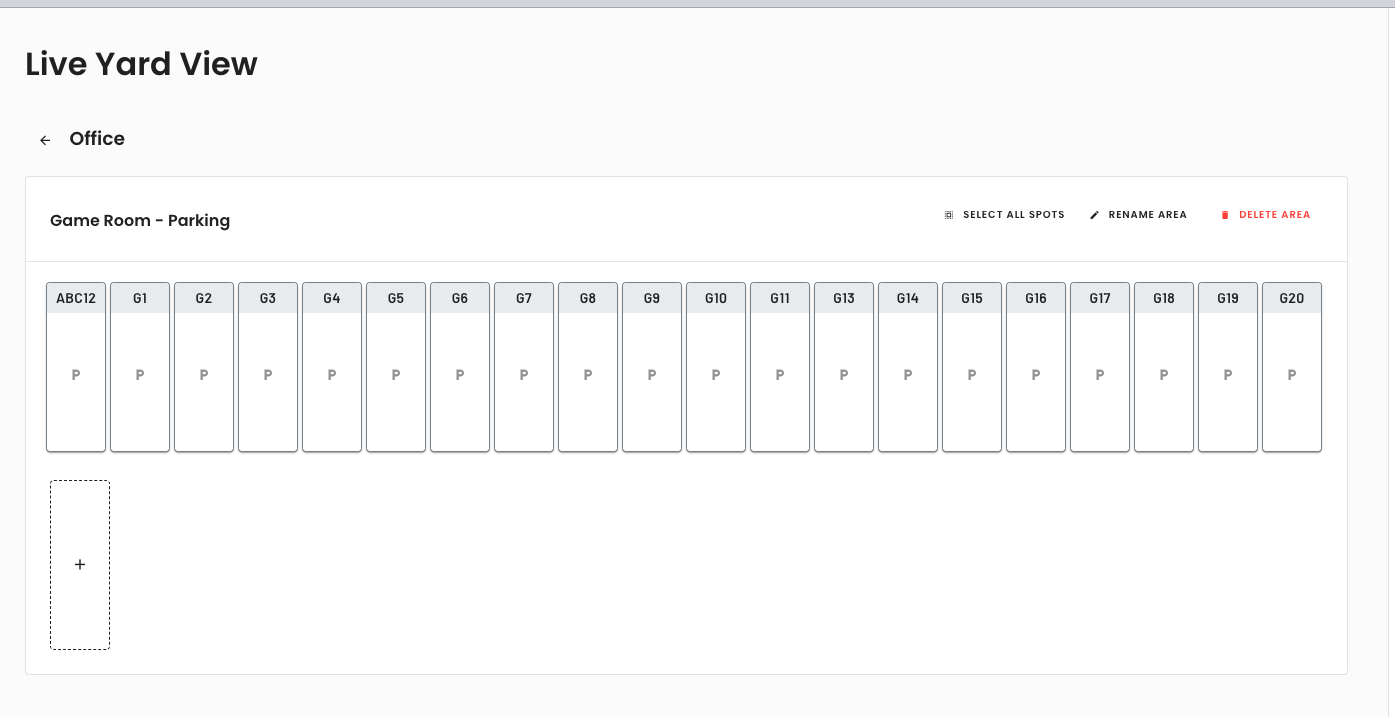Image resolution: width=1395 pixels, height=717 pixels.
Task: Click the red Delete Area trash icon
Action: [1225, 215]
